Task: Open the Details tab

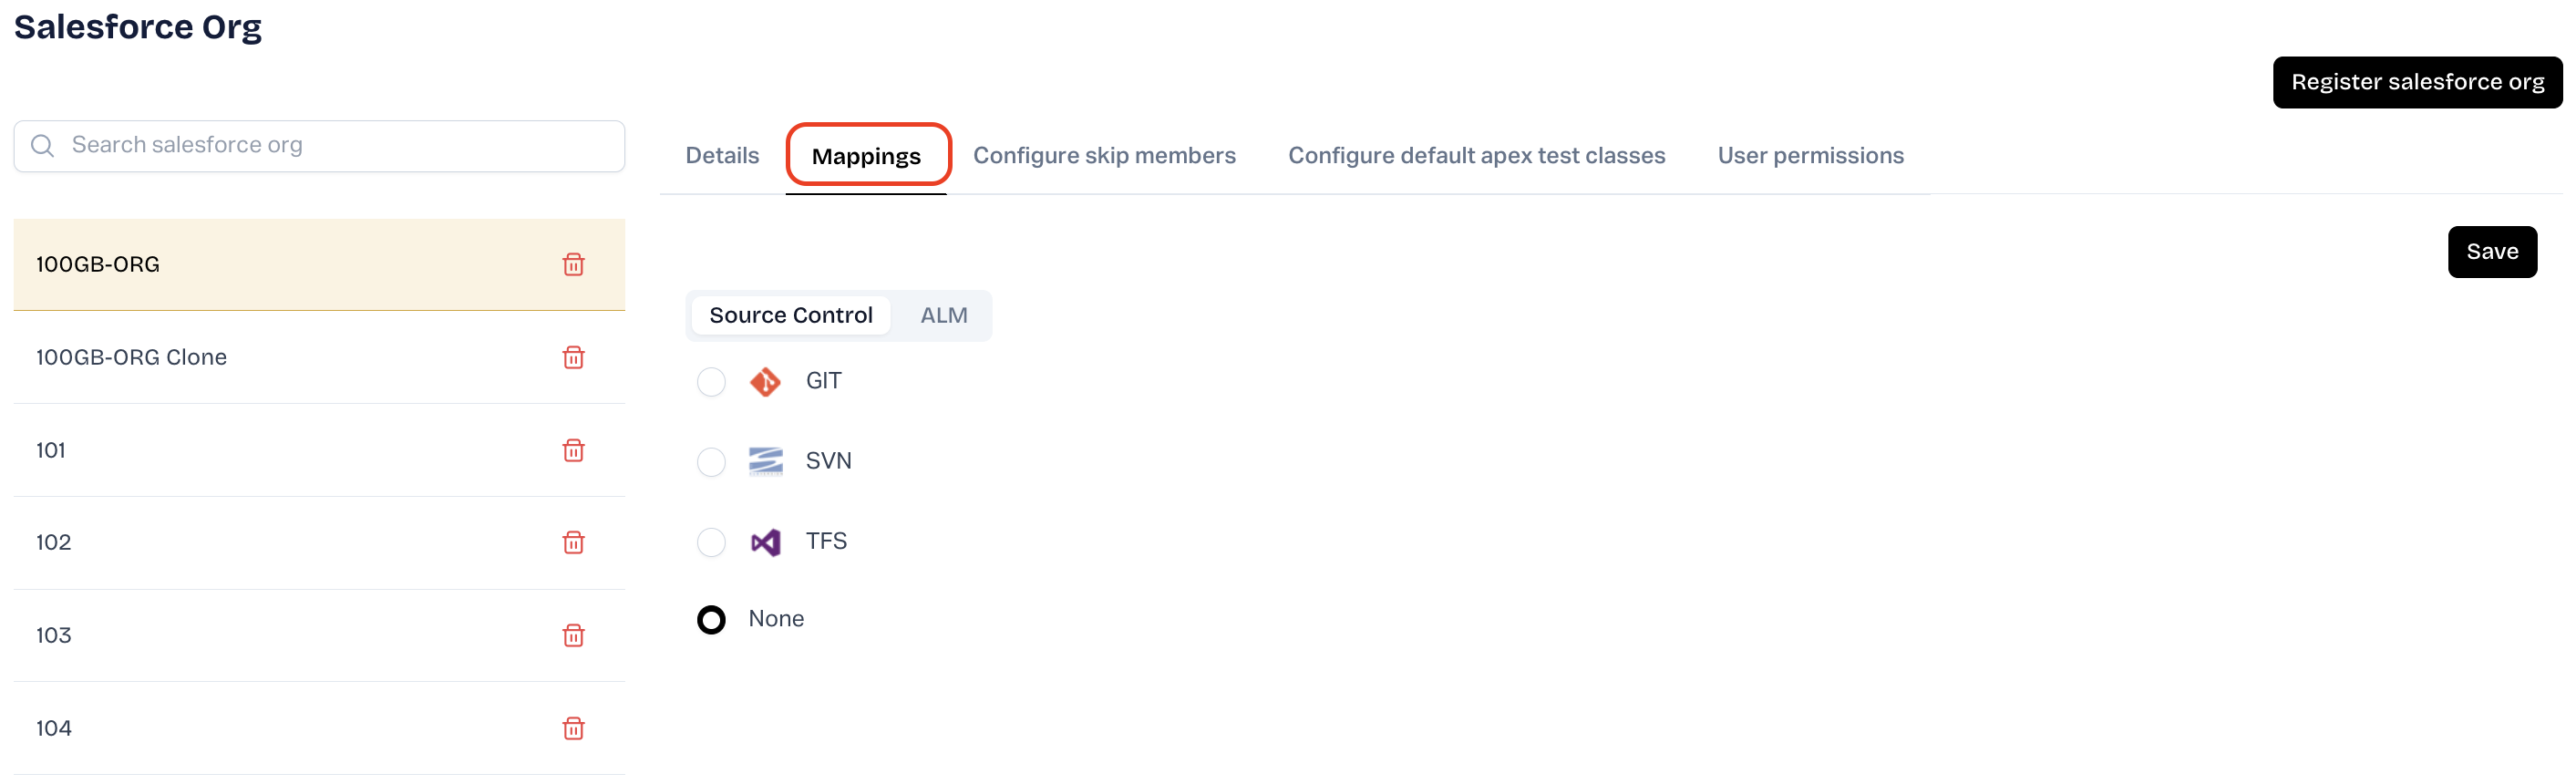Action: click(722, 156)
